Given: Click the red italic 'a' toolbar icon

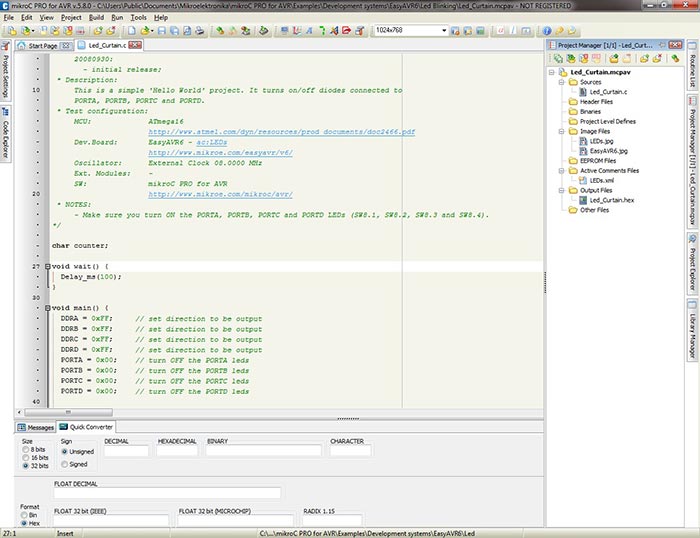Looking at the screenshot, I should coord(501,31).
